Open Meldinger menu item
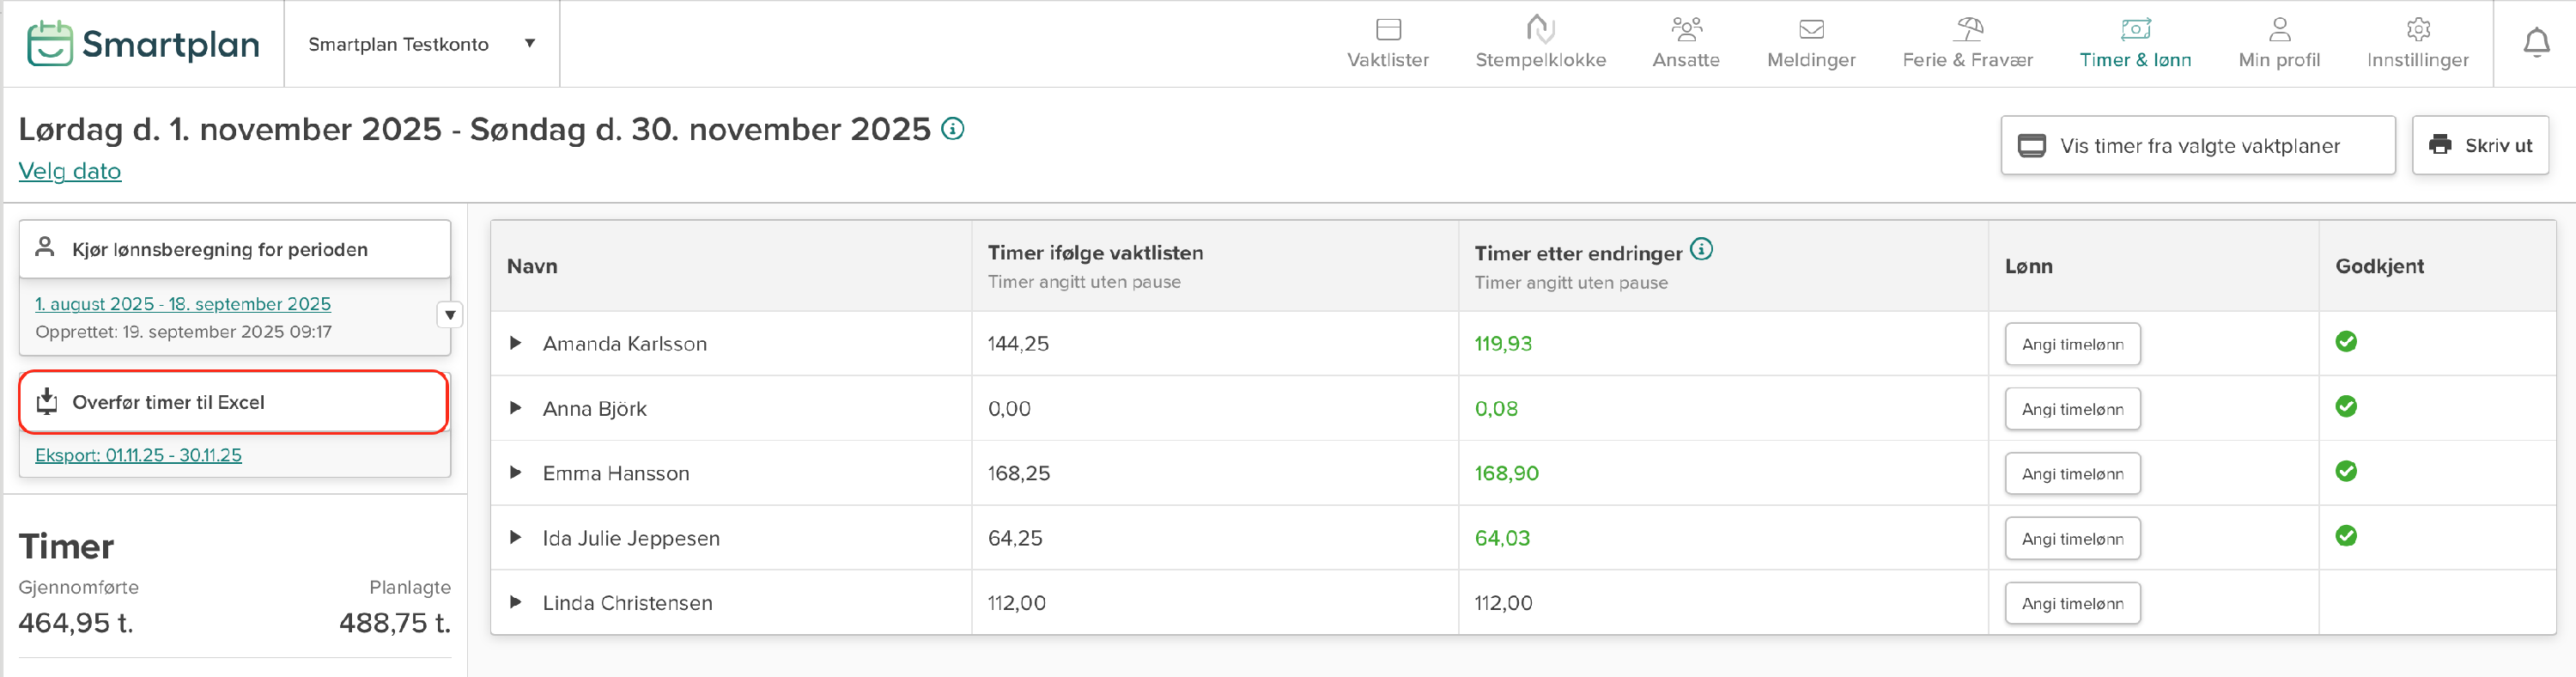This screenshot has height=677, width=2576. [1811, 44]
